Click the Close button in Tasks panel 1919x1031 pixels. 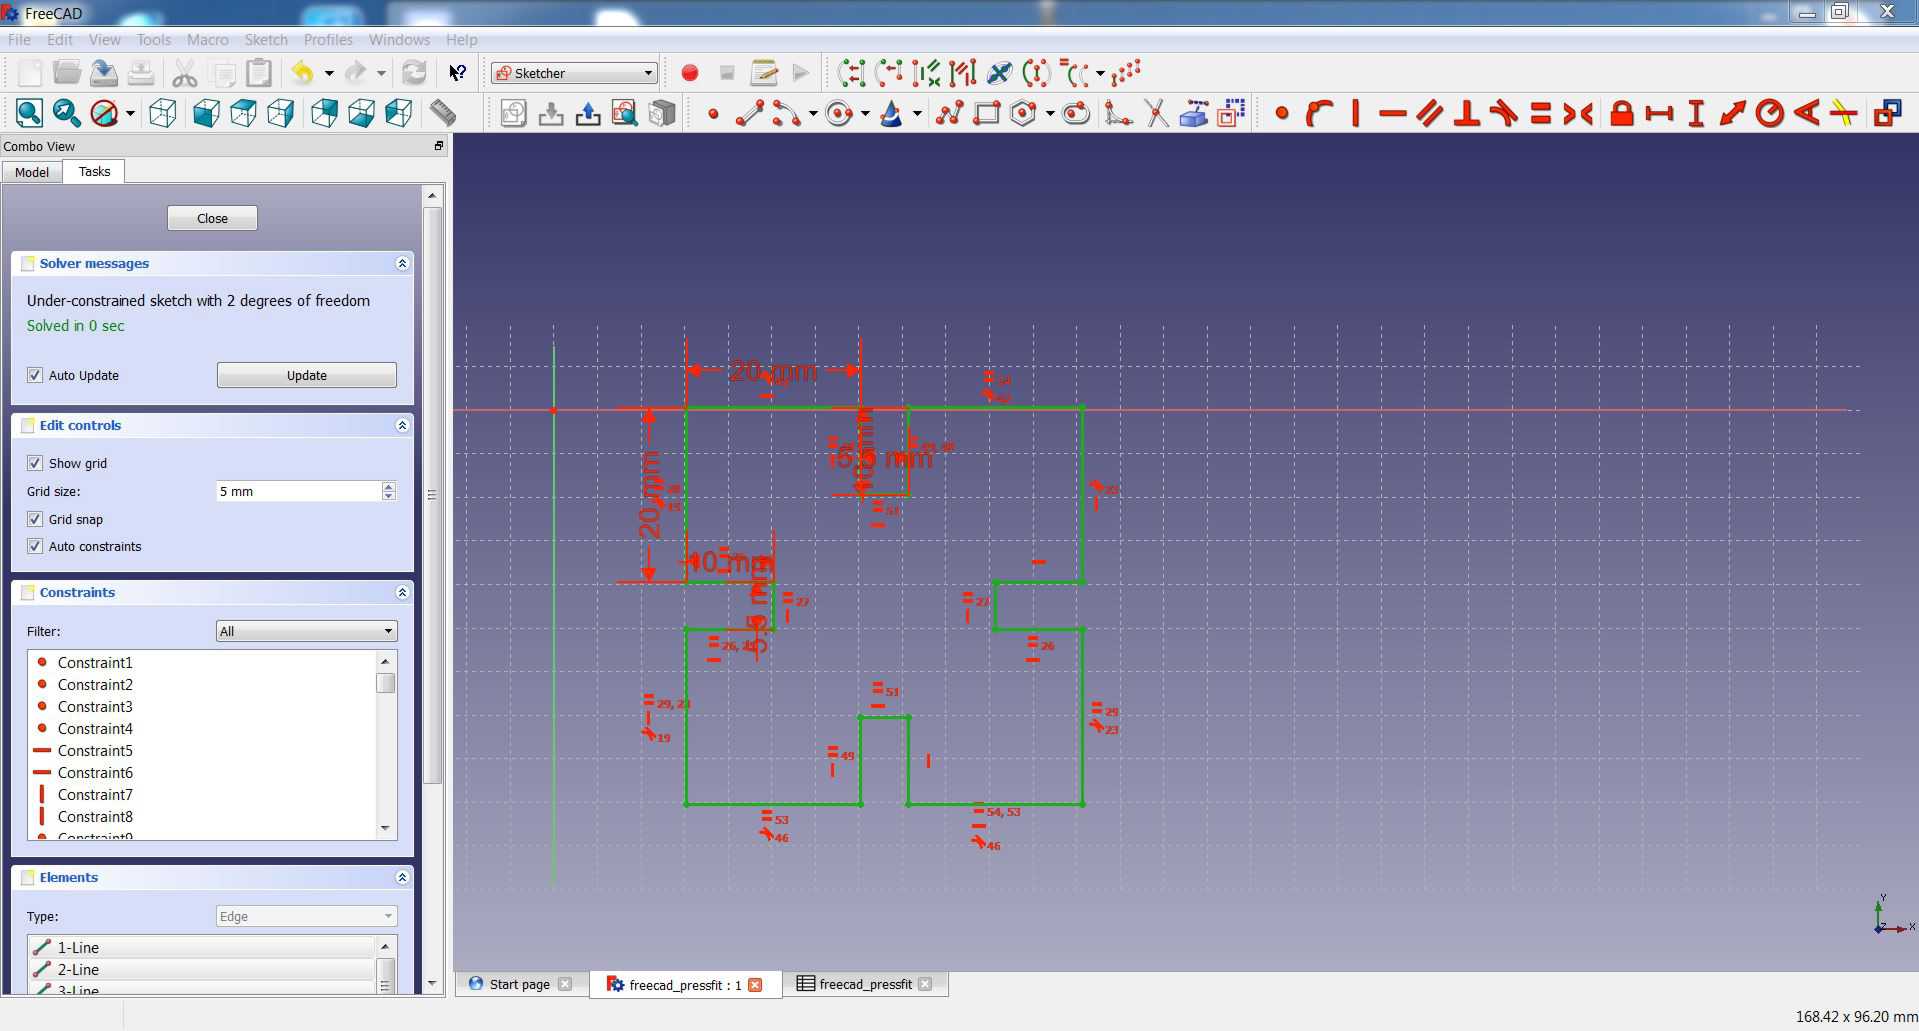[212, 218]
